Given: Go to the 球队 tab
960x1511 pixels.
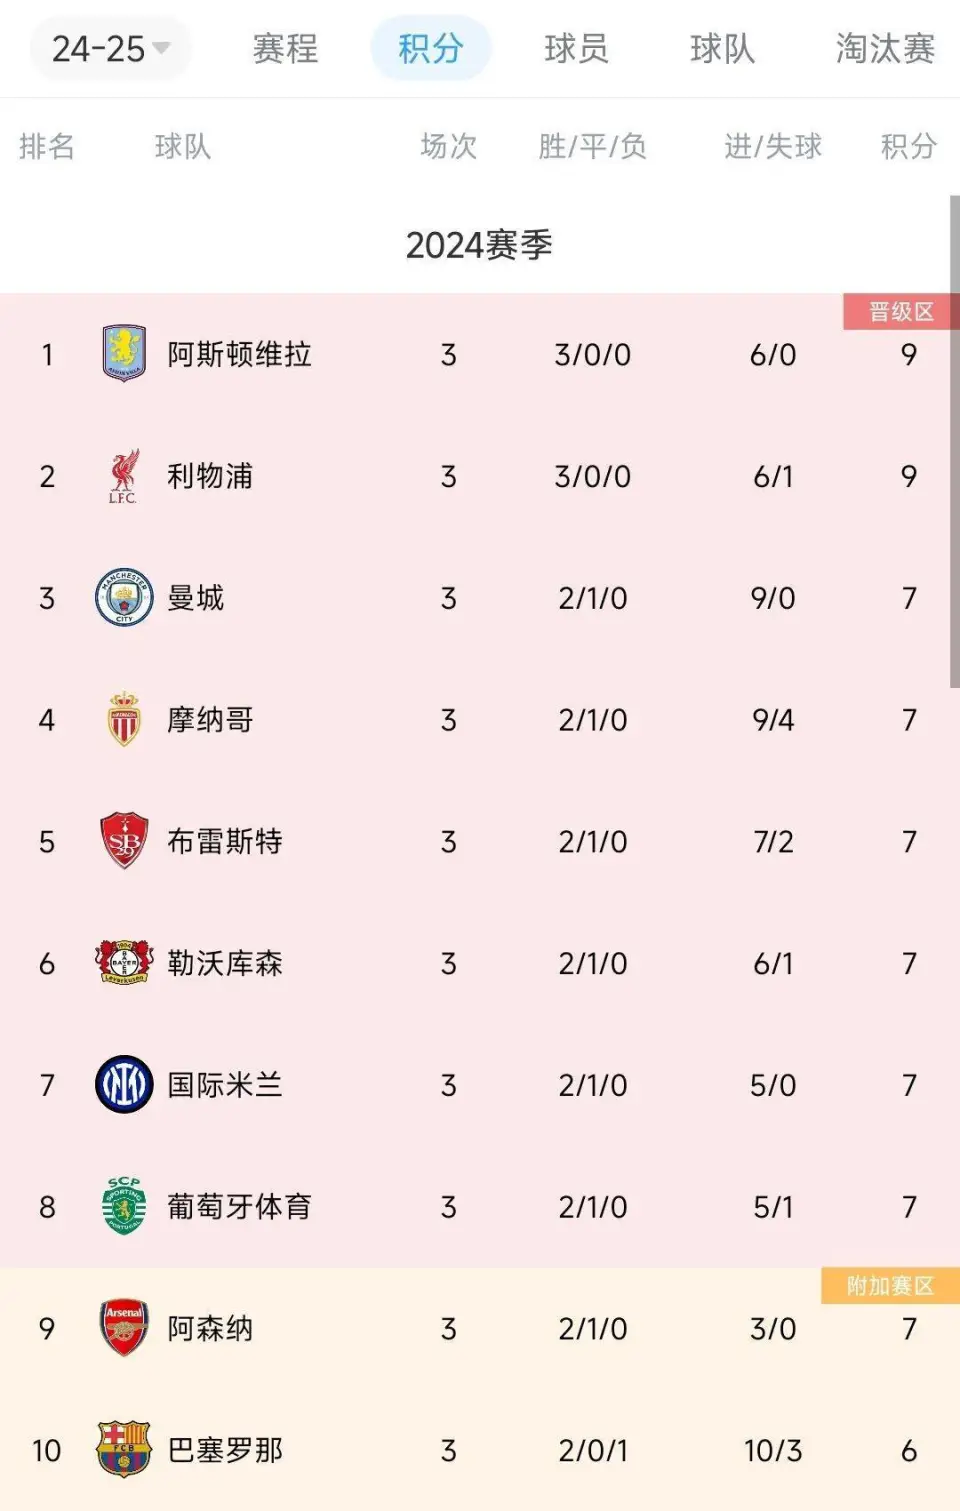Looking at the screenshot, I should pos(722,48).
